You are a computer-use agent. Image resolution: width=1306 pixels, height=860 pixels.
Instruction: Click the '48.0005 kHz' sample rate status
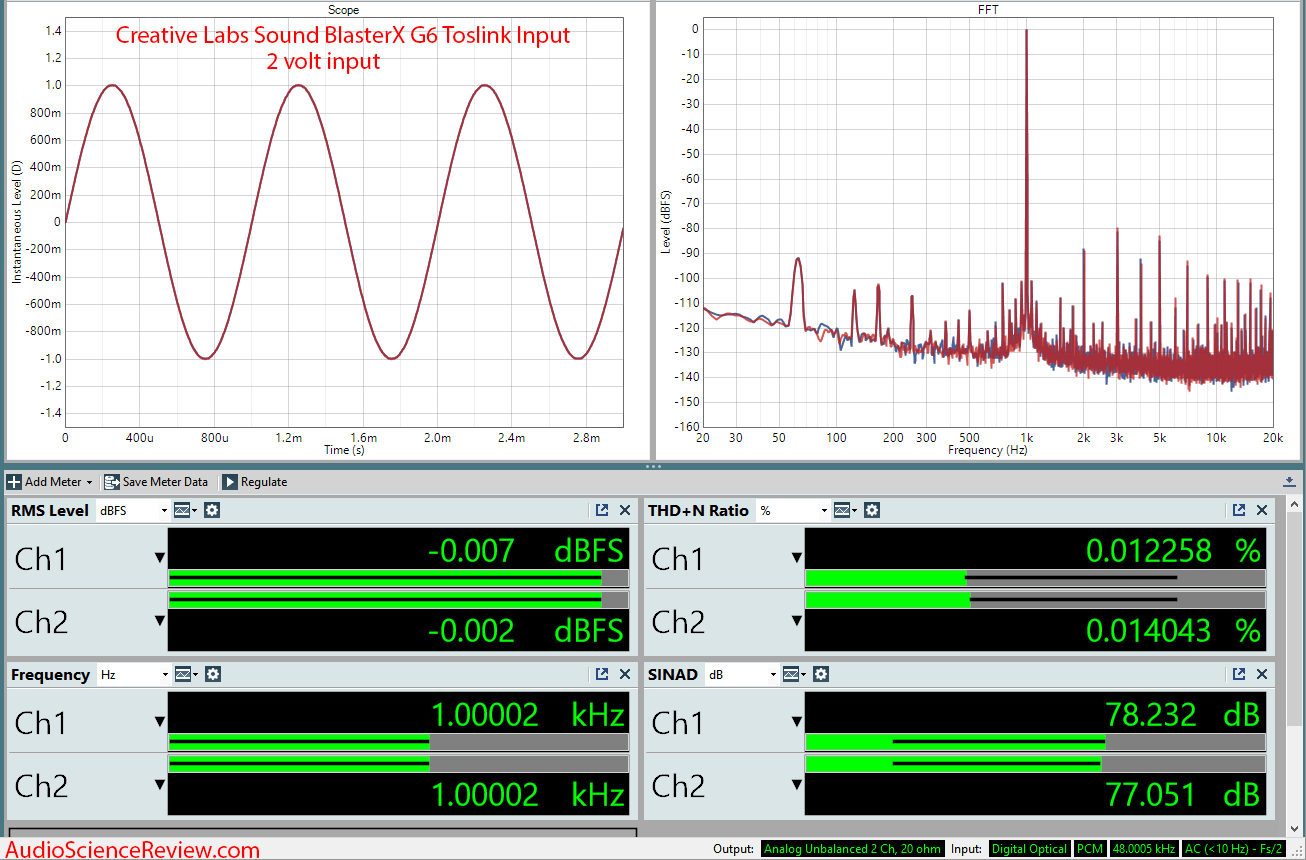click(x=1143, y=849)
